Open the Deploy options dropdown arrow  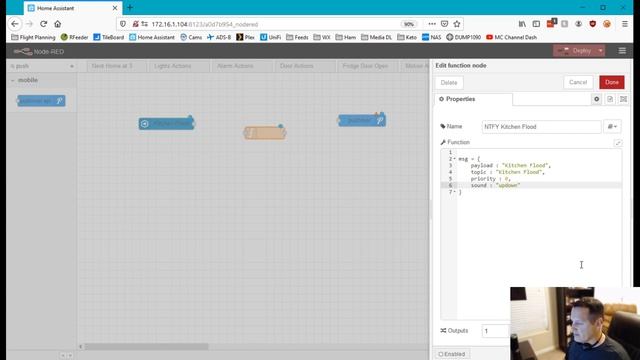click(x=600, y=51)
